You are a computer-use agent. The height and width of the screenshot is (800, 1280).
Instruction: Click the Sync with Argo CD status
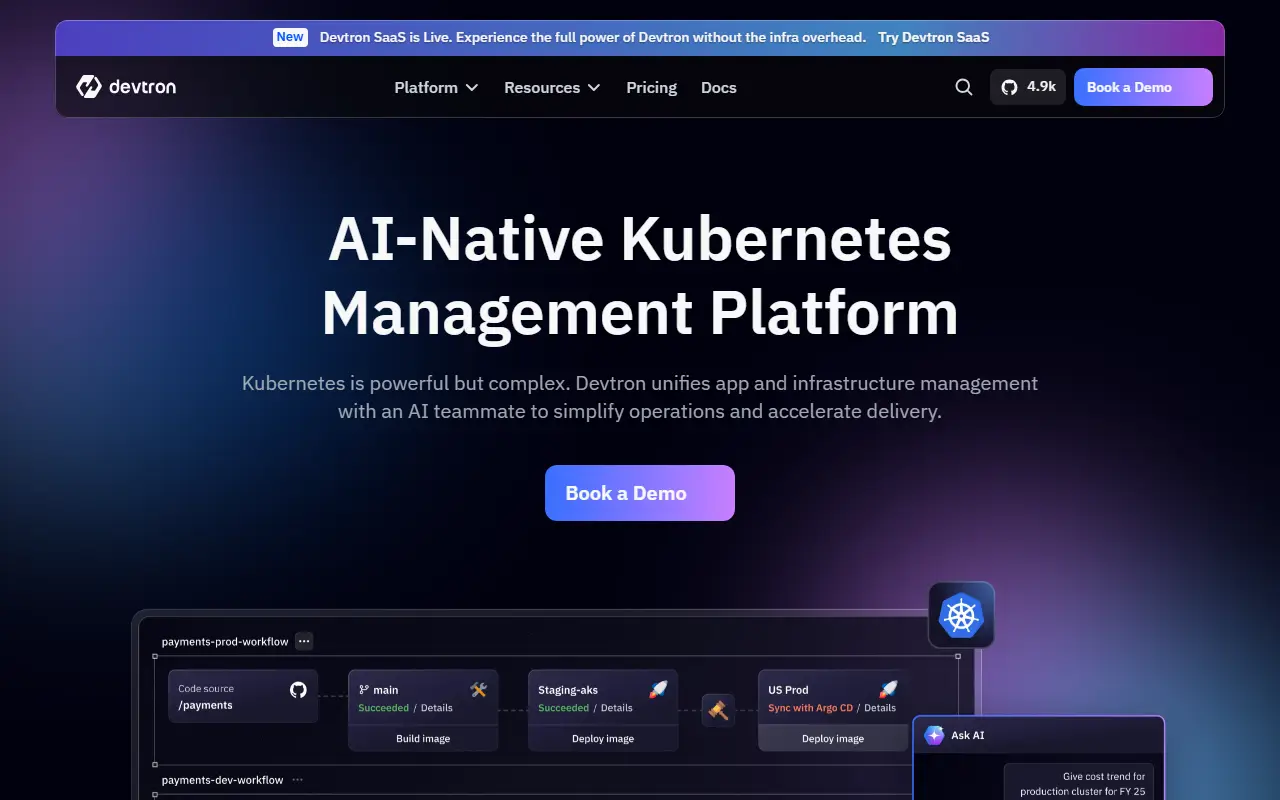pos(811,708)
